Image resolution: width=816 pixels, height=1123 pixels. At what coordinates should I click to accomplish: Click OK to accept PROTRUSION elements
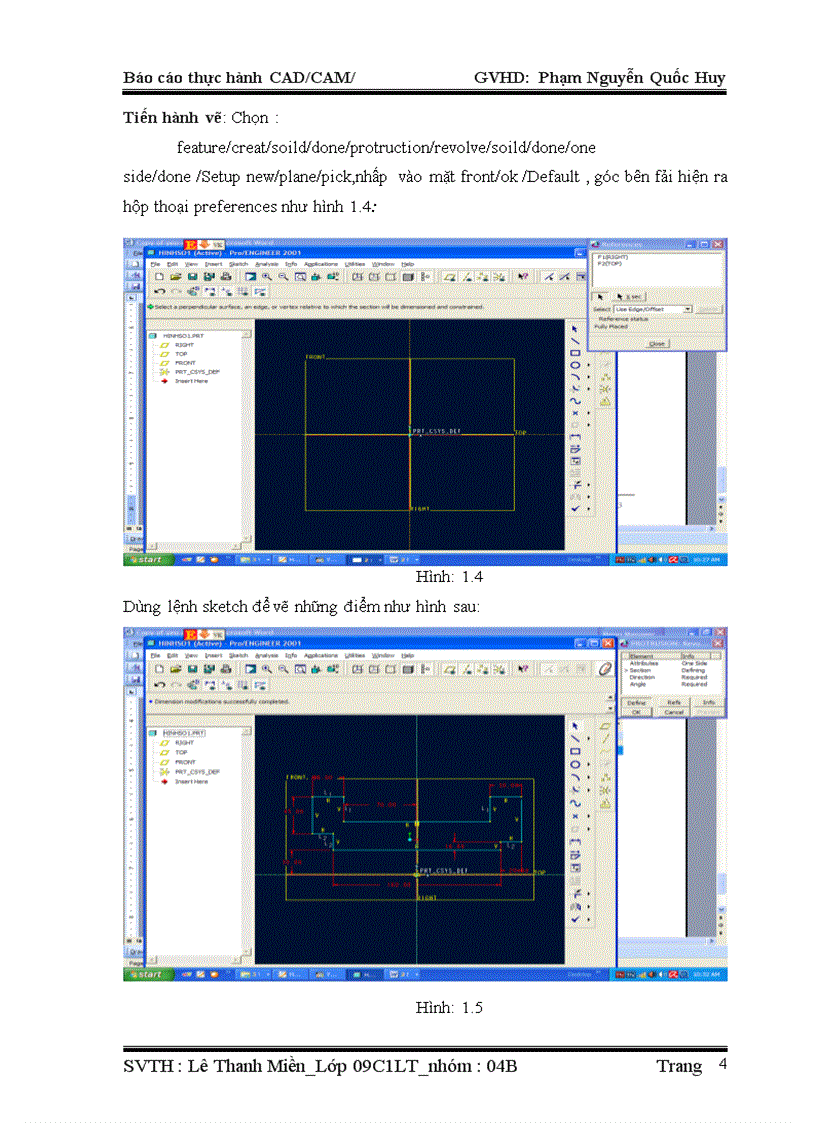[x=637, y=712]
